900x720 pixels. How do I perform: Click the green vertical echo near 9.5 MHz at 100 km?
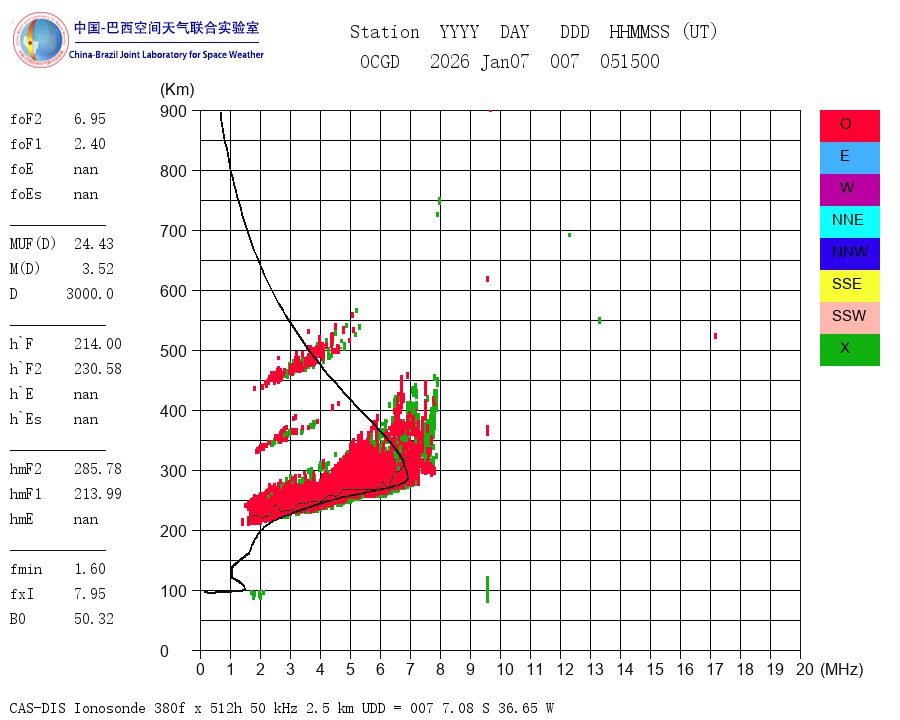click(487, 590)
